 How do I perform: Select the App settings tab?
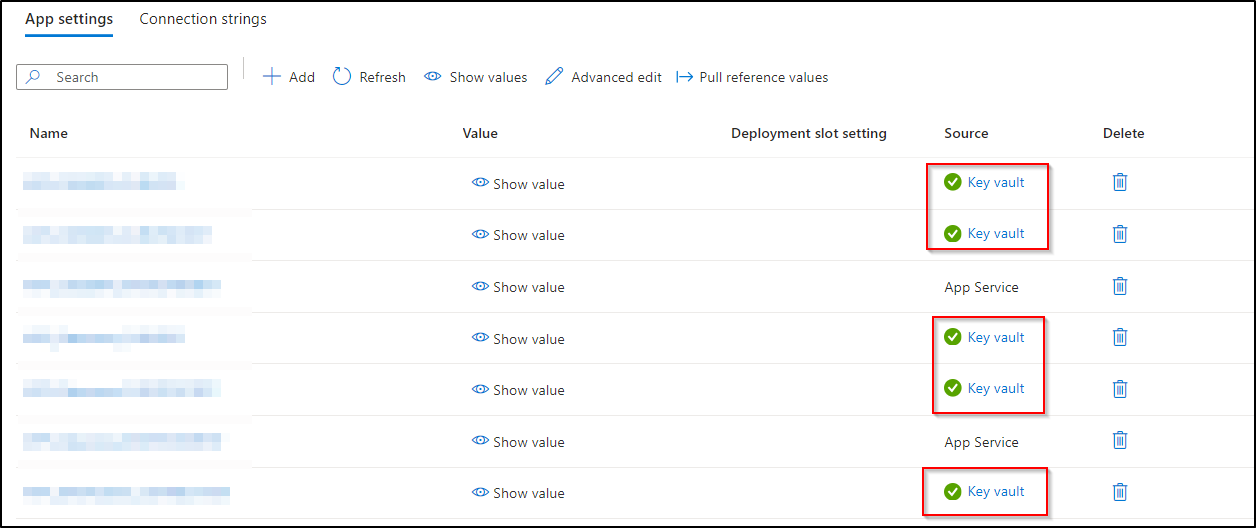click(x=69, y=19)
